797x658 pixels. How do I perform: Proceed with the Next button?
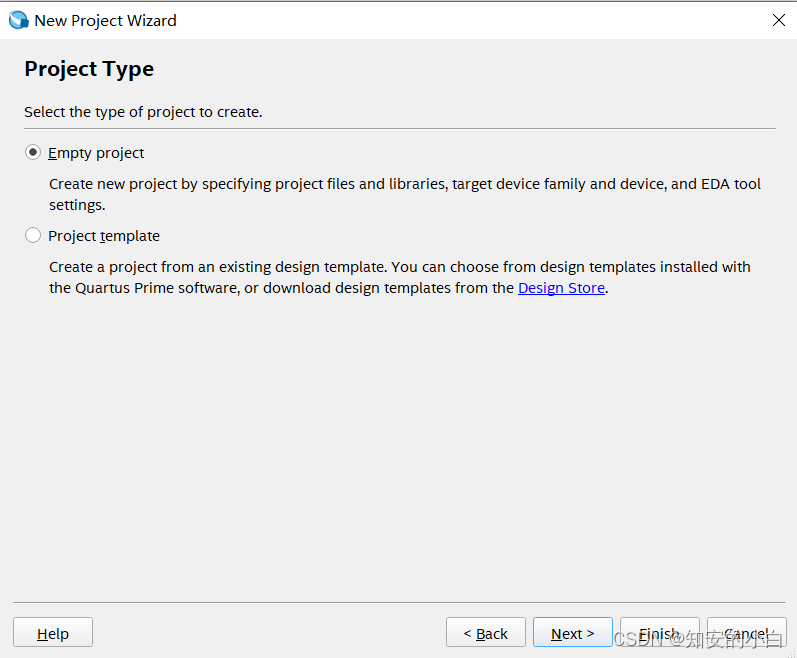573,633
